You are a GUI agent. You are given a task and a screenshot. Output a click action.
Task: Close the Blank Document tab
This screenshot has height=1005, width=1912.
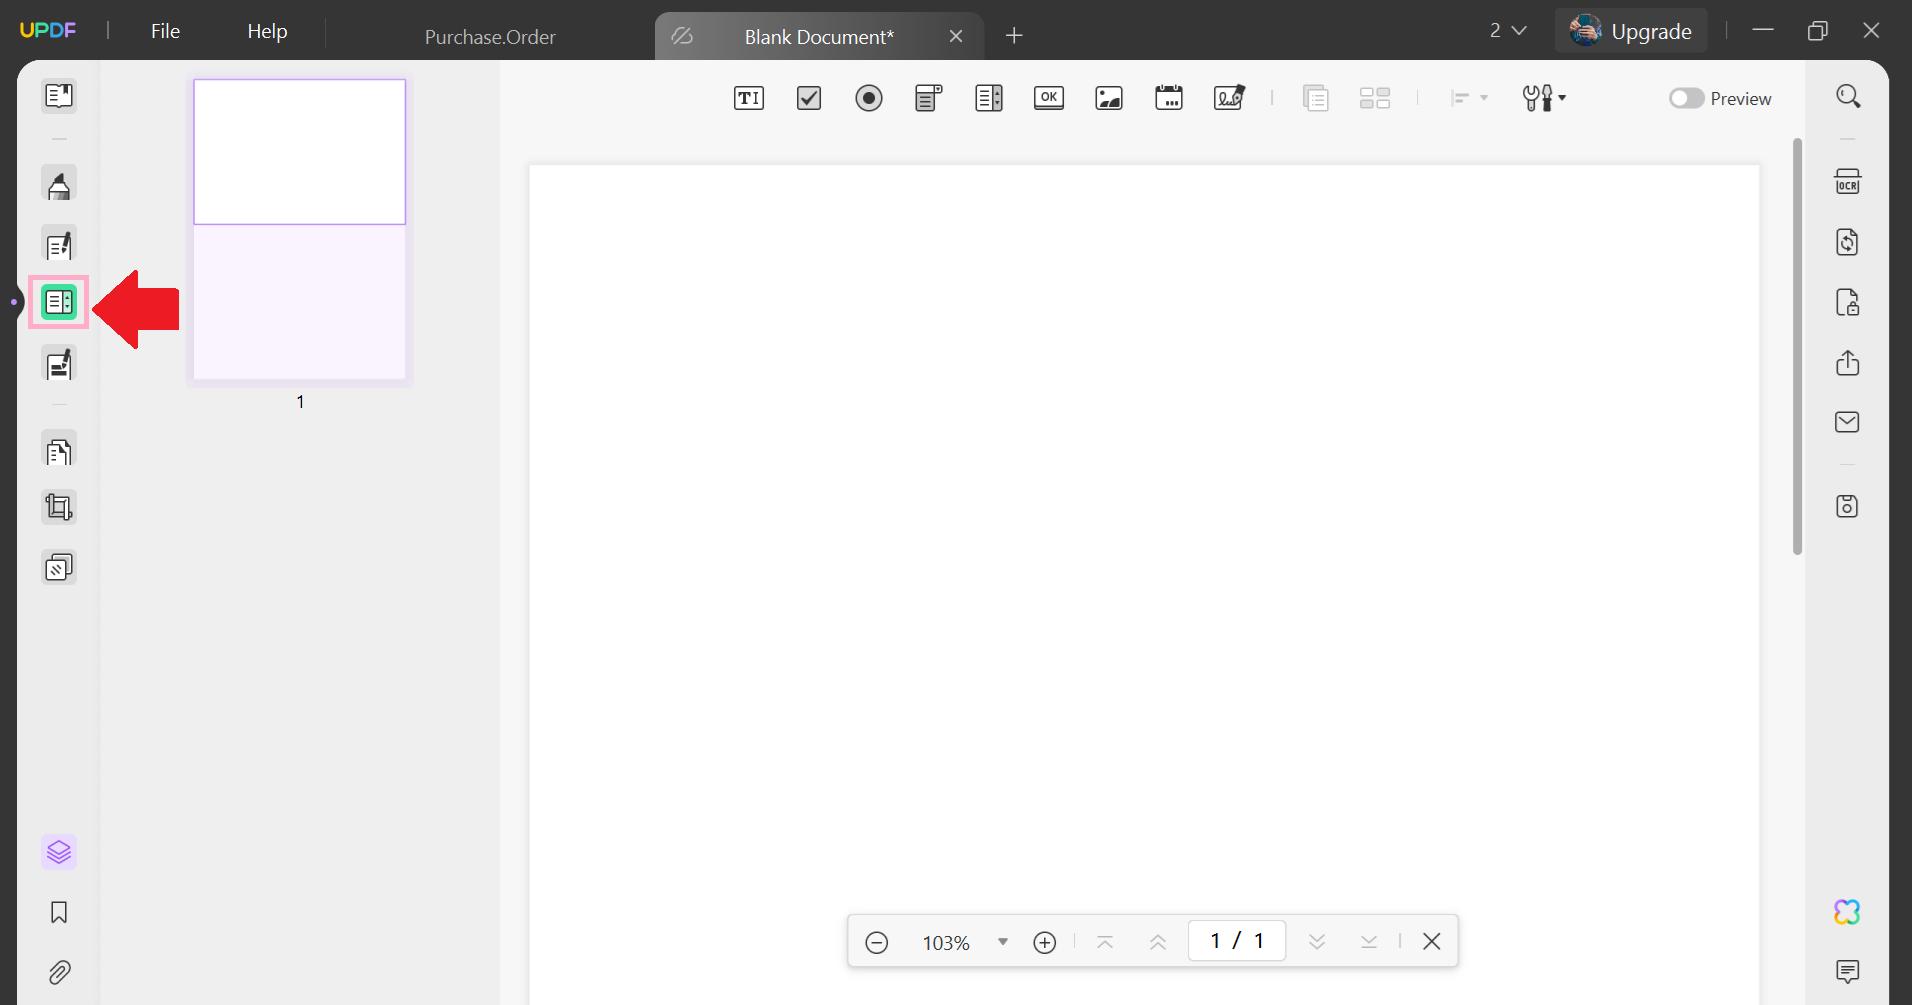click(956, 36)
